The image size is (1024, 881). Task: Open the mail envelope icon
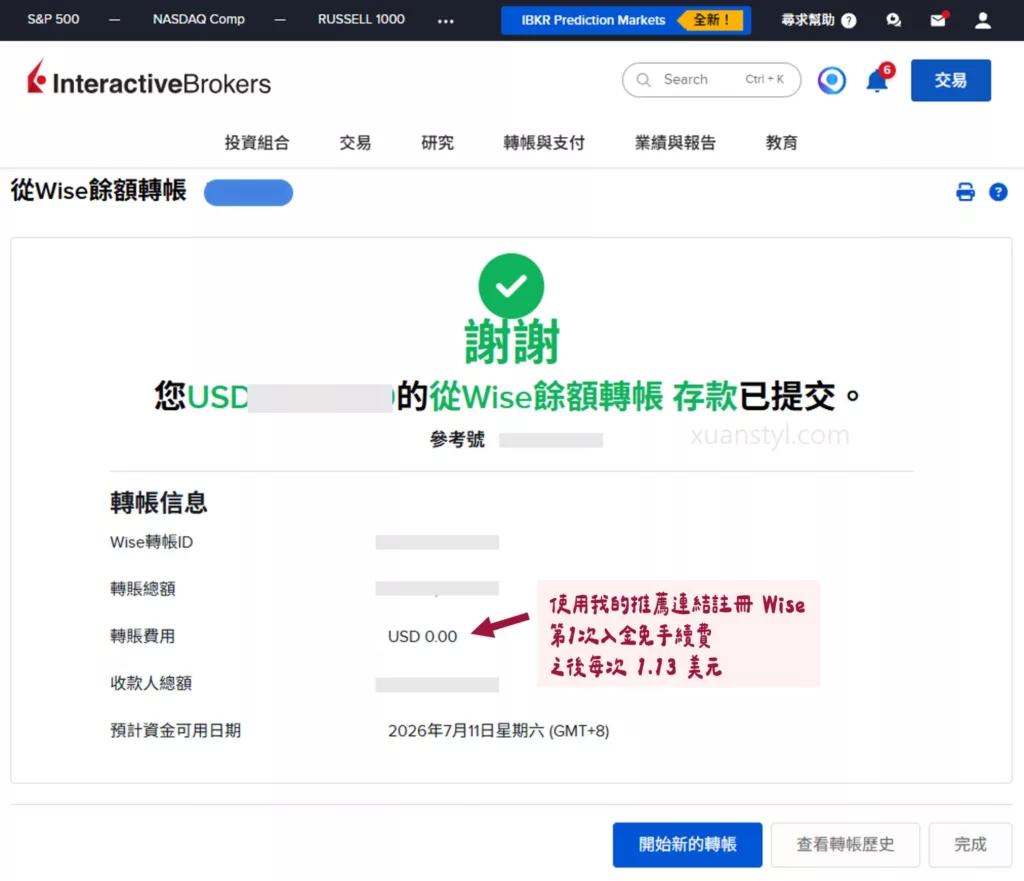coord(938,20)
